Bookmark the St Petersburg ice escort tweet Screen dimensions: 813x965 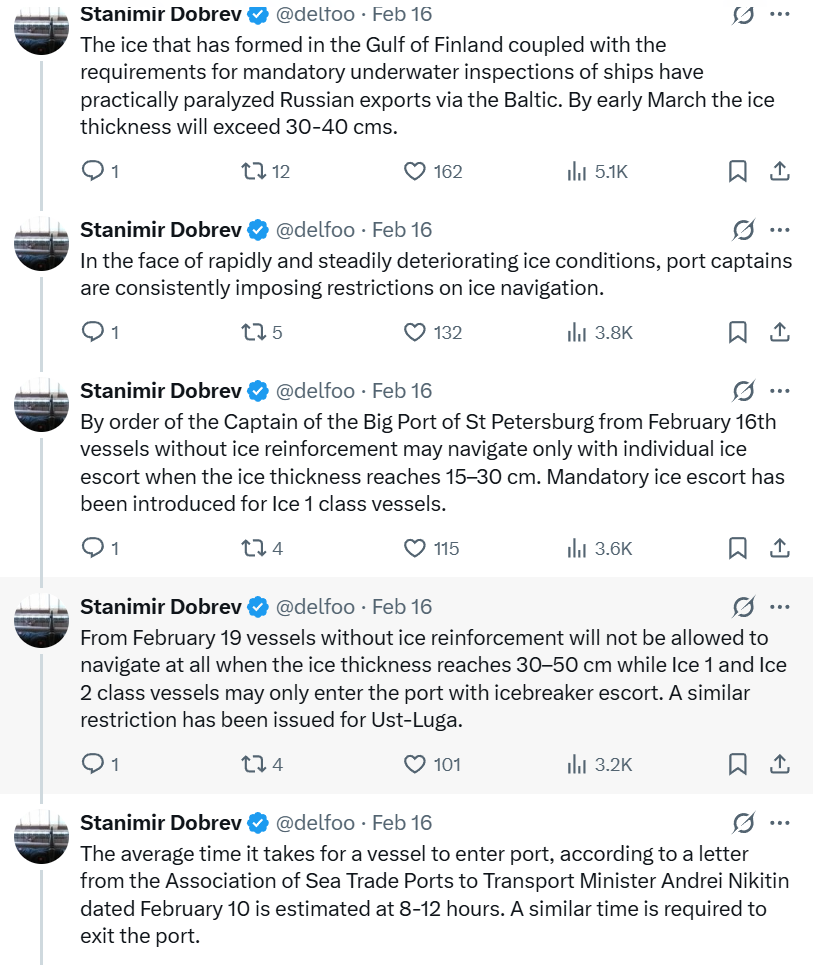pyautogui.click(x=737, y=548)
